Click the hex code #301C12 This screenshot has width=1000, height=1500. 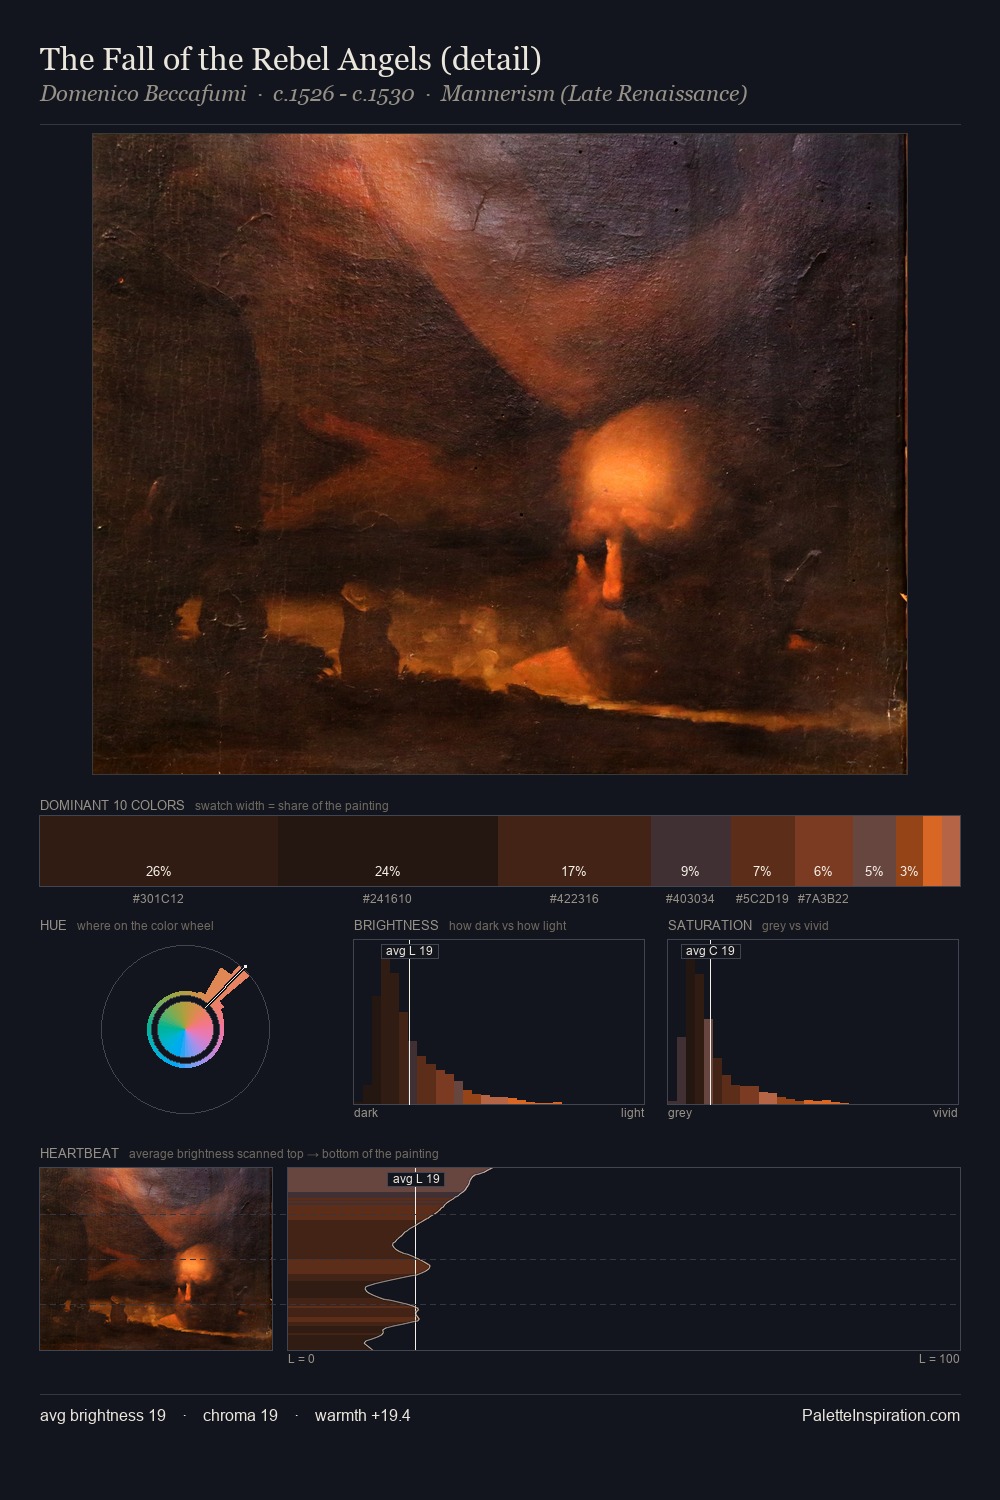pos(158,899)
